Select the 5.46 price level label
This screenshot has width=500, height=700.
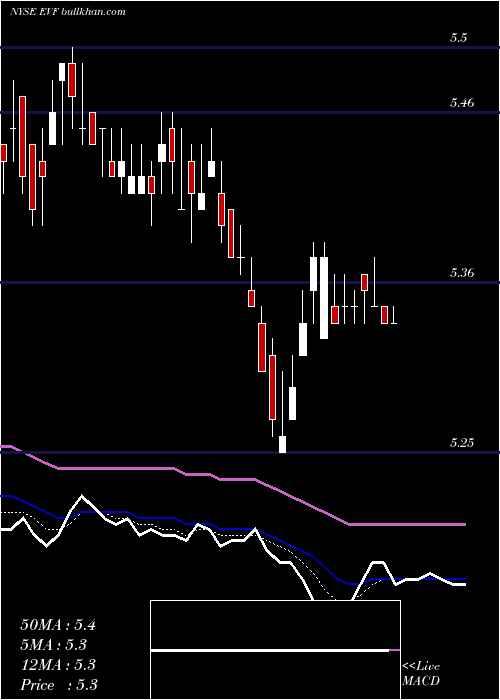(x=461, y=103)
